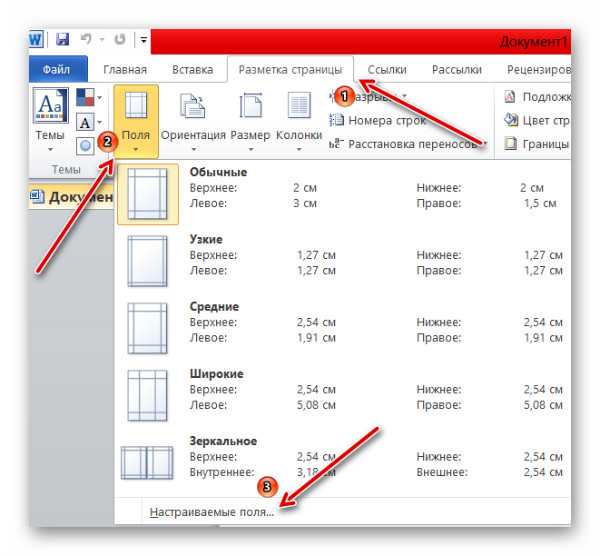Viewport: 600px width, 556px height.
Task: Click the Ориентация page icon
Action: [x=192, y=106]
